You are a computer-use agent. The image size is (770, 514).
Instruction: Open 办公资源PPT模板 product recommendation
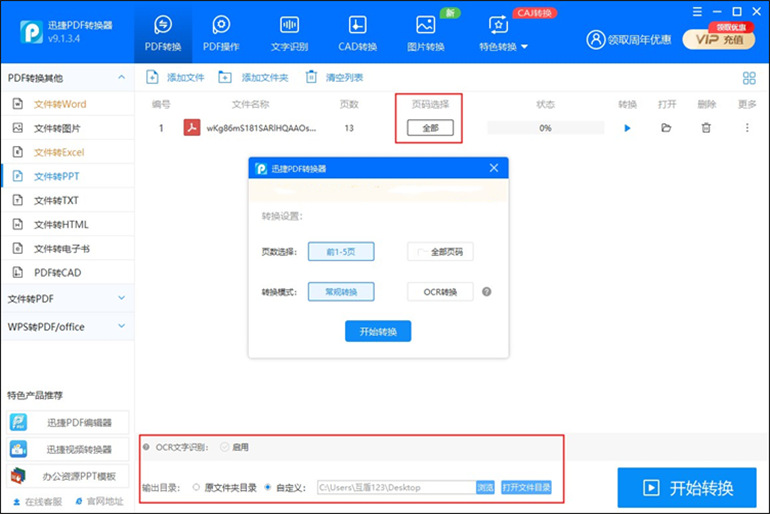[68, 476]
